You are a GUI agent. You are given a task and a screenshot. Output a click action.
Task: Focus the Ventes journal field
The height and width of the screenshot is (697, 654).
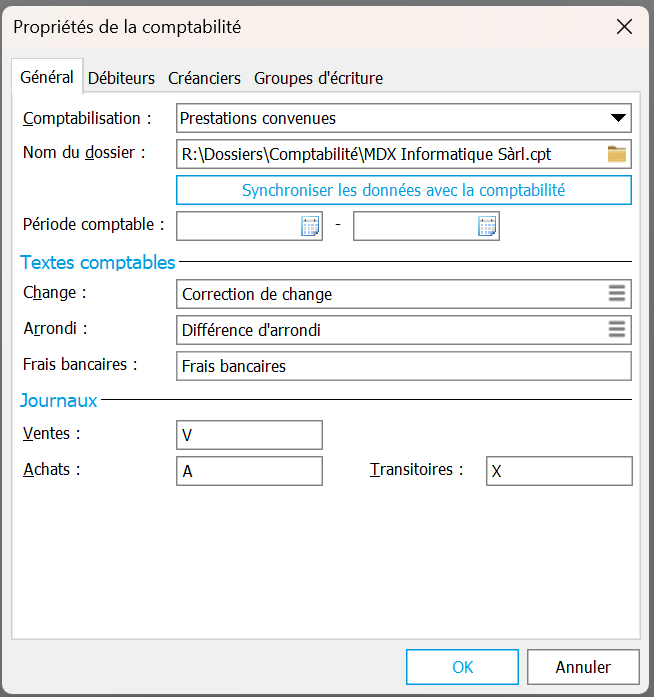tap(248, 435)
